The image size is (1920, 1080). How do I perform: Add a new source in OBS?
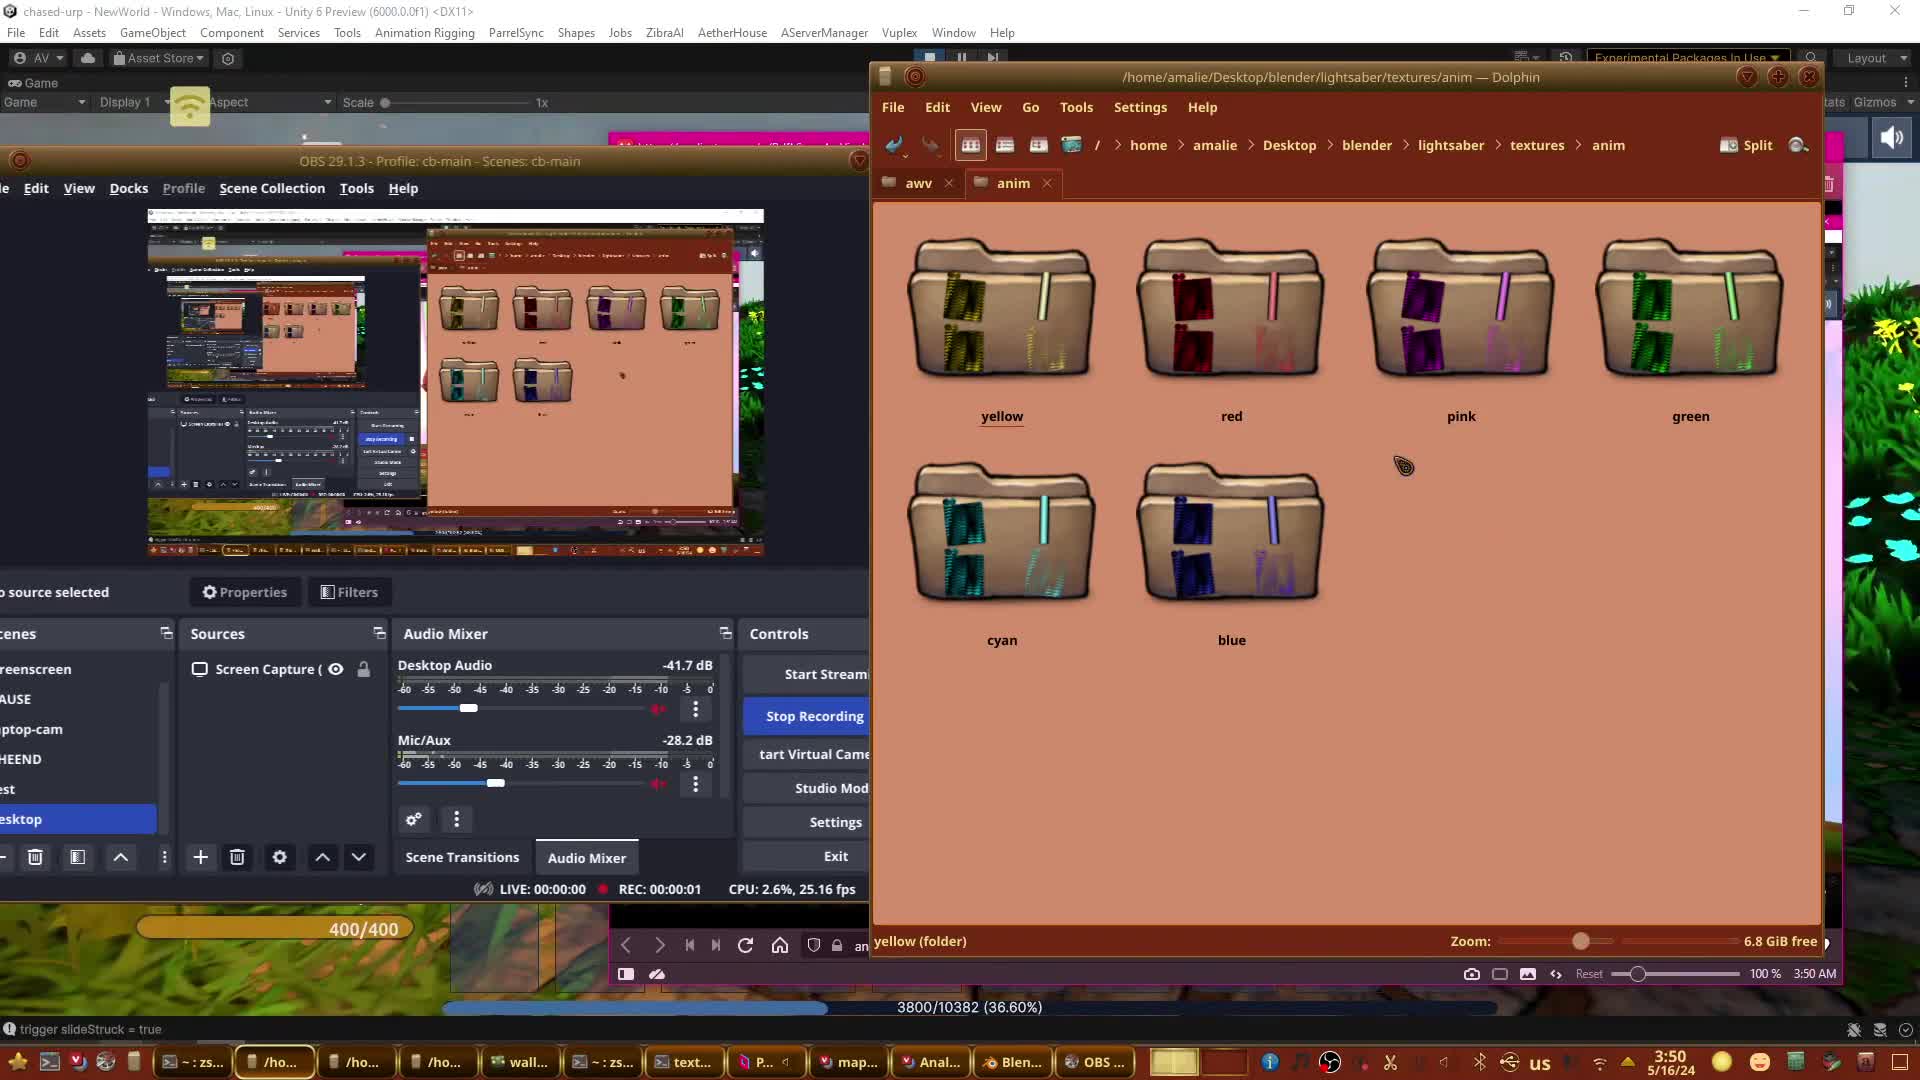[201, 857]
